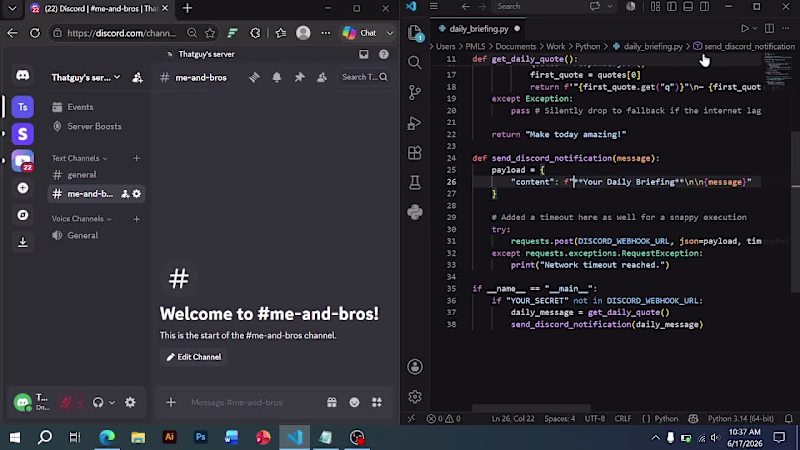This screenshot has height=450, width=800.
Task: Open notification settings bell in channel header
Action: click(277, 77)
